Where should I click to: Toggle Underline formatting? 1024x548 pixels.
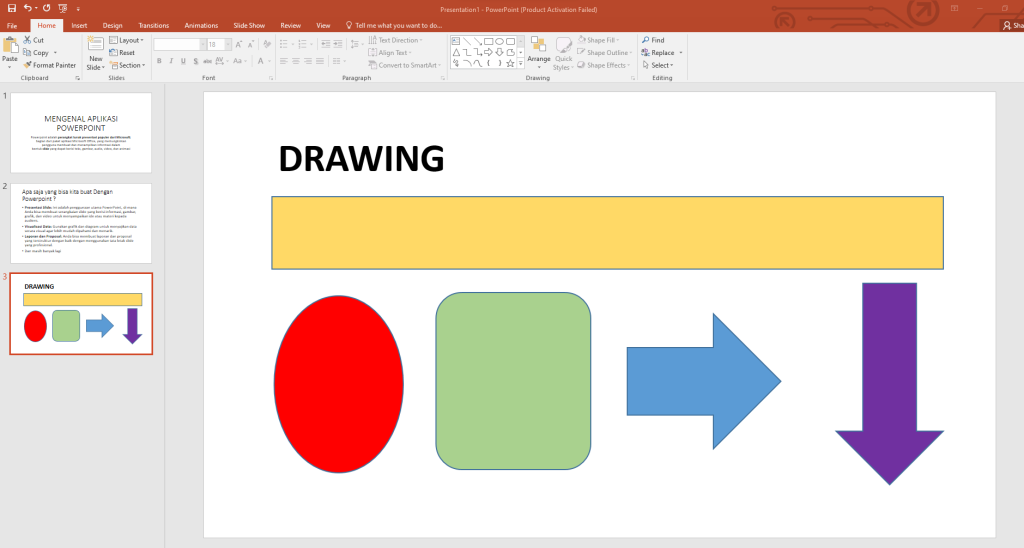pos(185,61)
